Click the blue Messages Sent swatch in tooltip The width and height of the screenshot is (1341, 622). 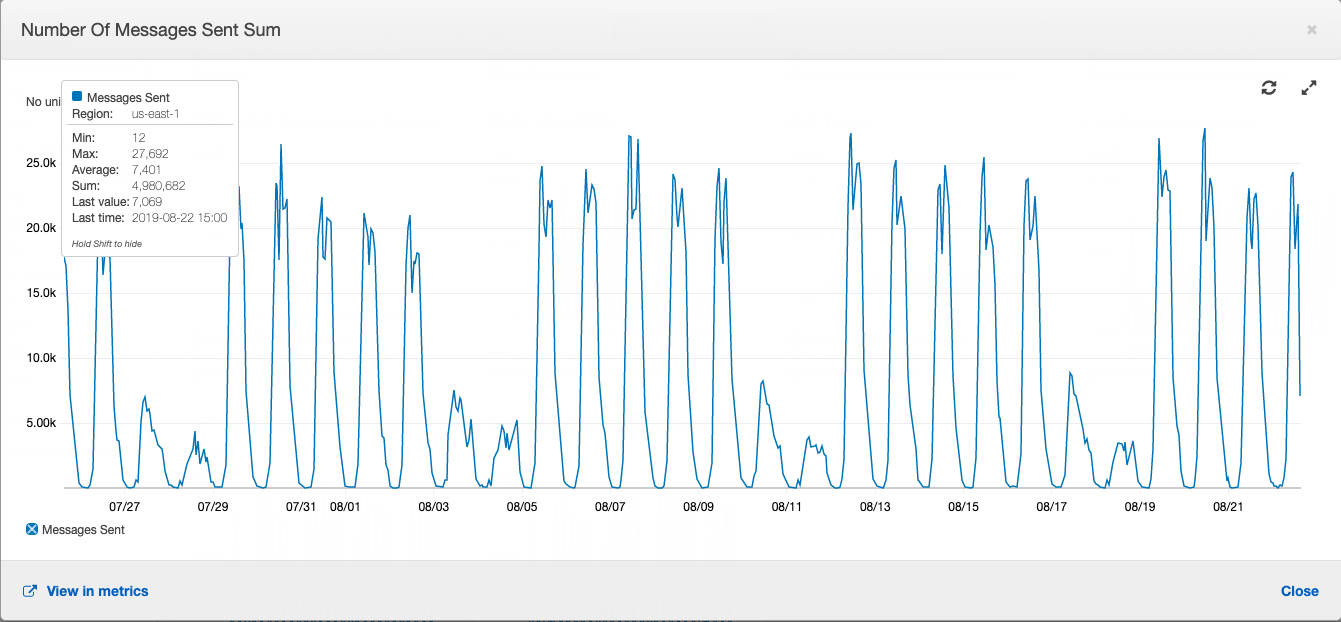tap(77, 97)
